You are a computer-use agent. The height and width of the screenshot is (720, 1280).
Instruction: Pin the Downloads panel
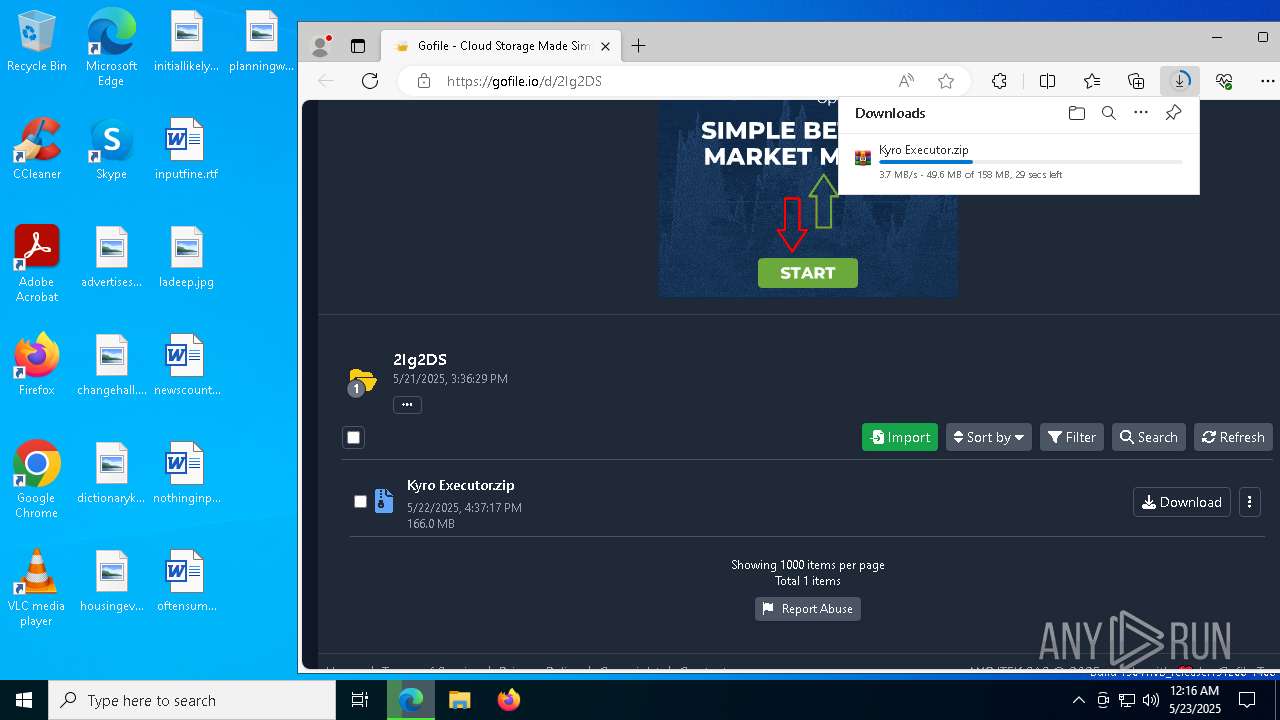point(1173,113)
